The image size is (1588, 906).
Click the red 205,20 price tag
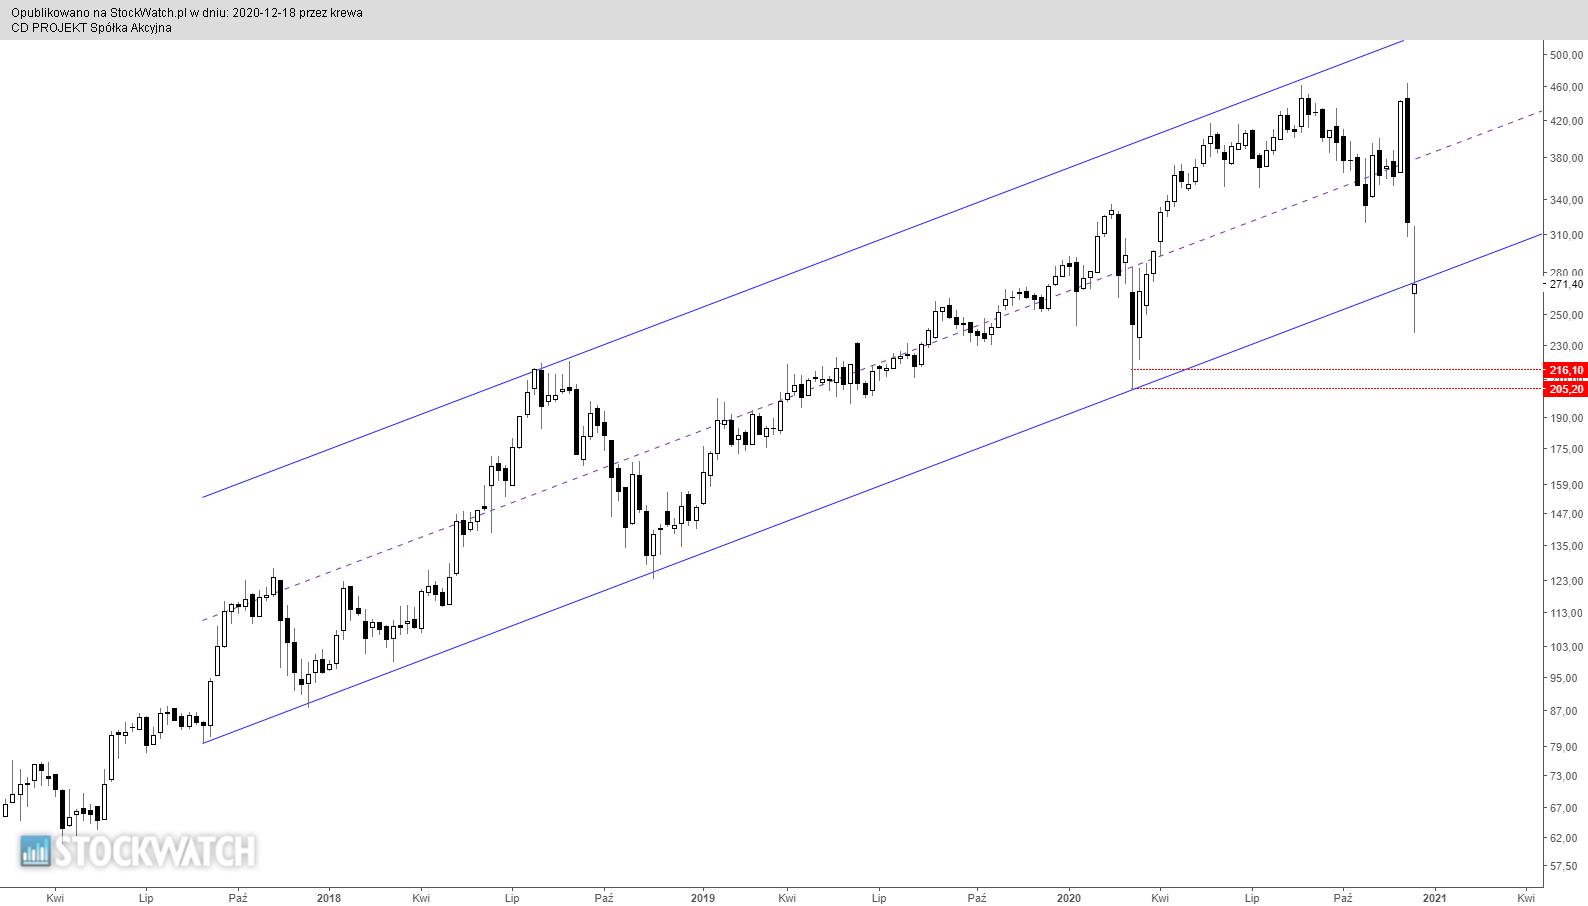tap(1566, 389)
